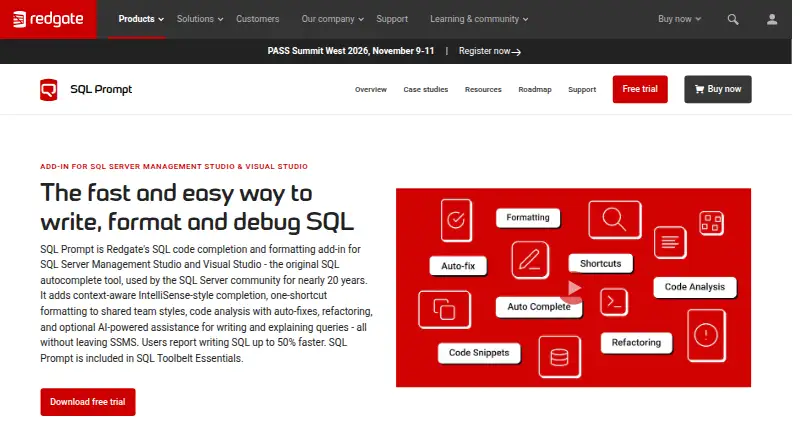Click the magnifier search icon in video

pos(614,219)
